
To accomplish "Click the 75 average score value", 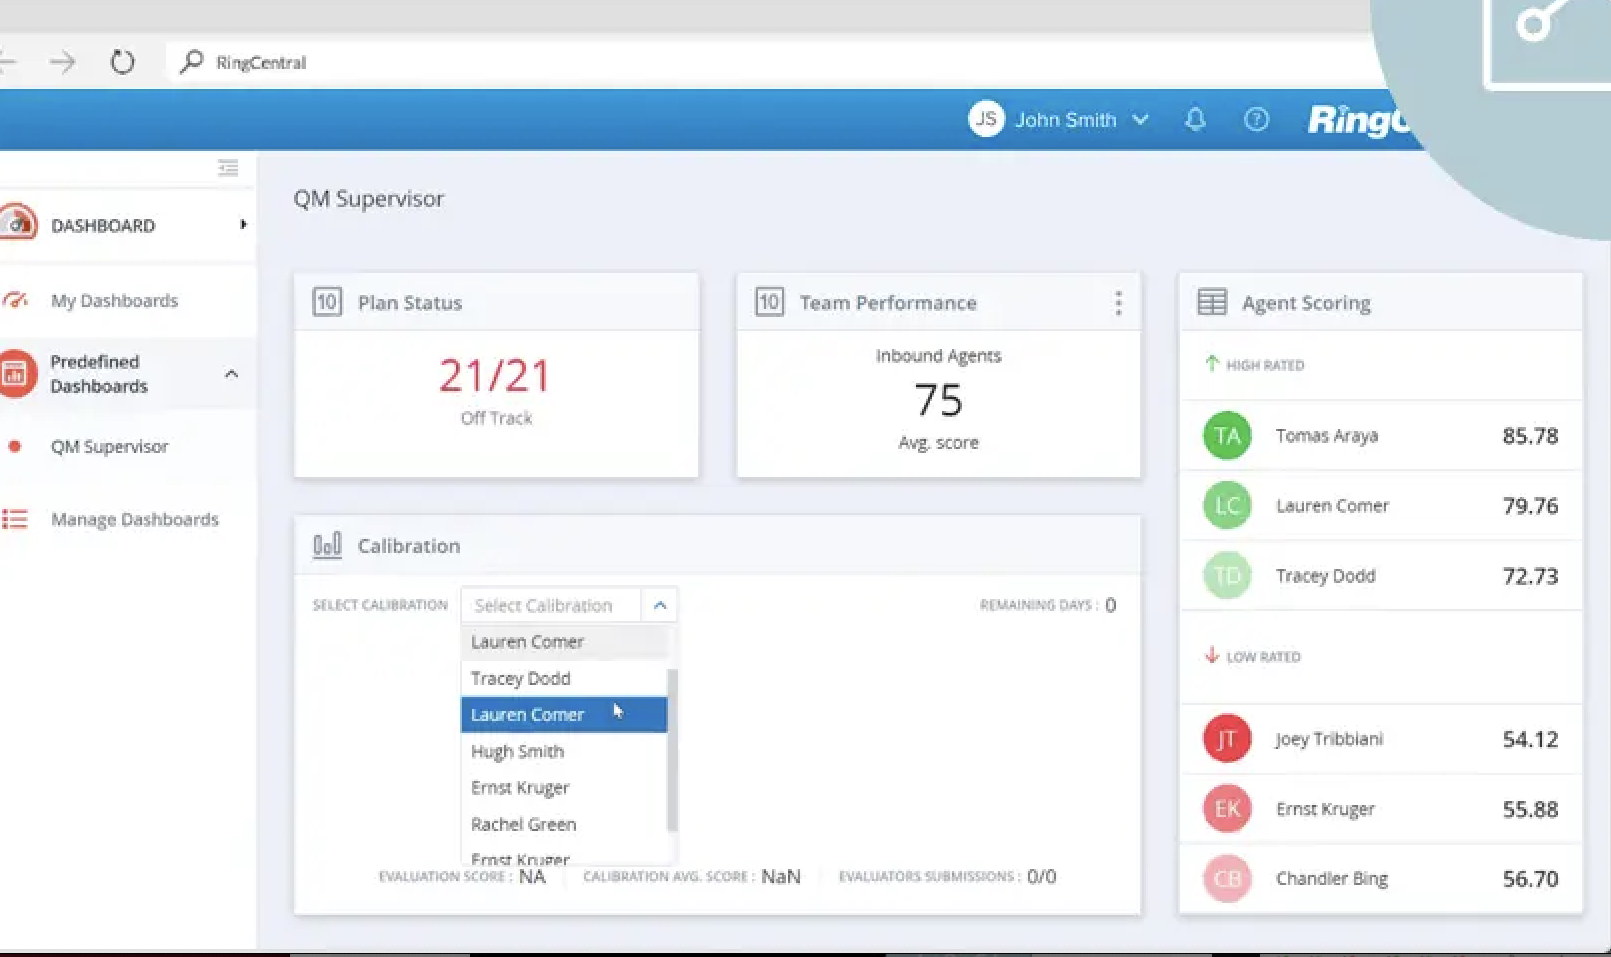I will (x=938, y=400).
